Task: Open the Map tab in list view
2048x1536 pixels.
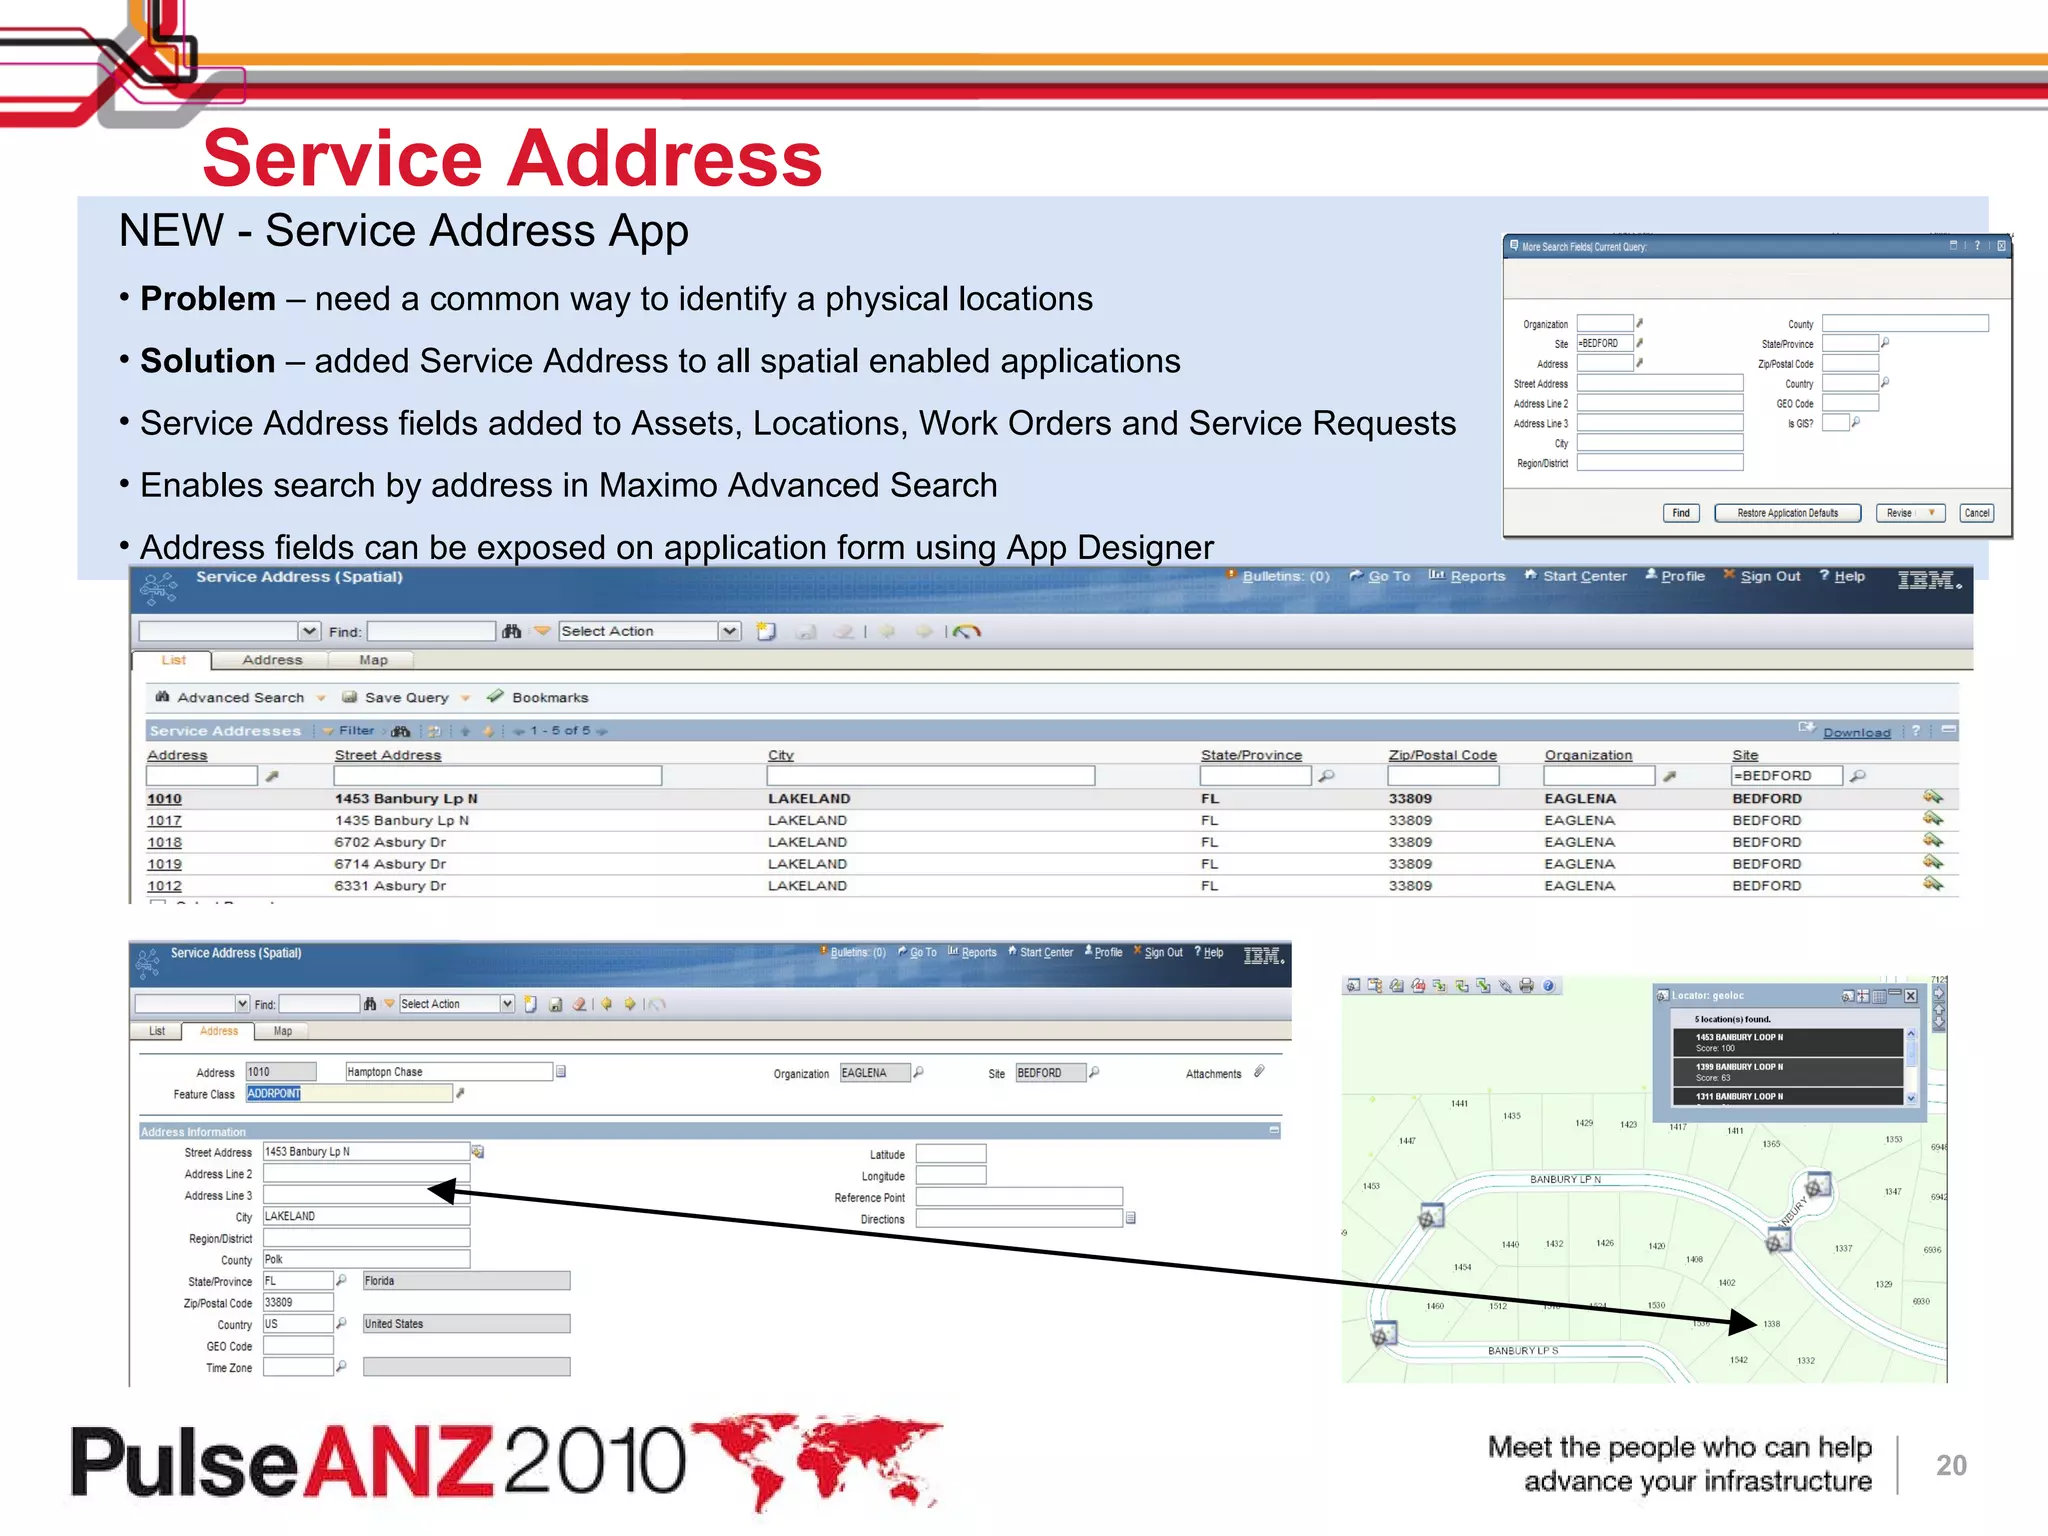Action: [373, 660]
